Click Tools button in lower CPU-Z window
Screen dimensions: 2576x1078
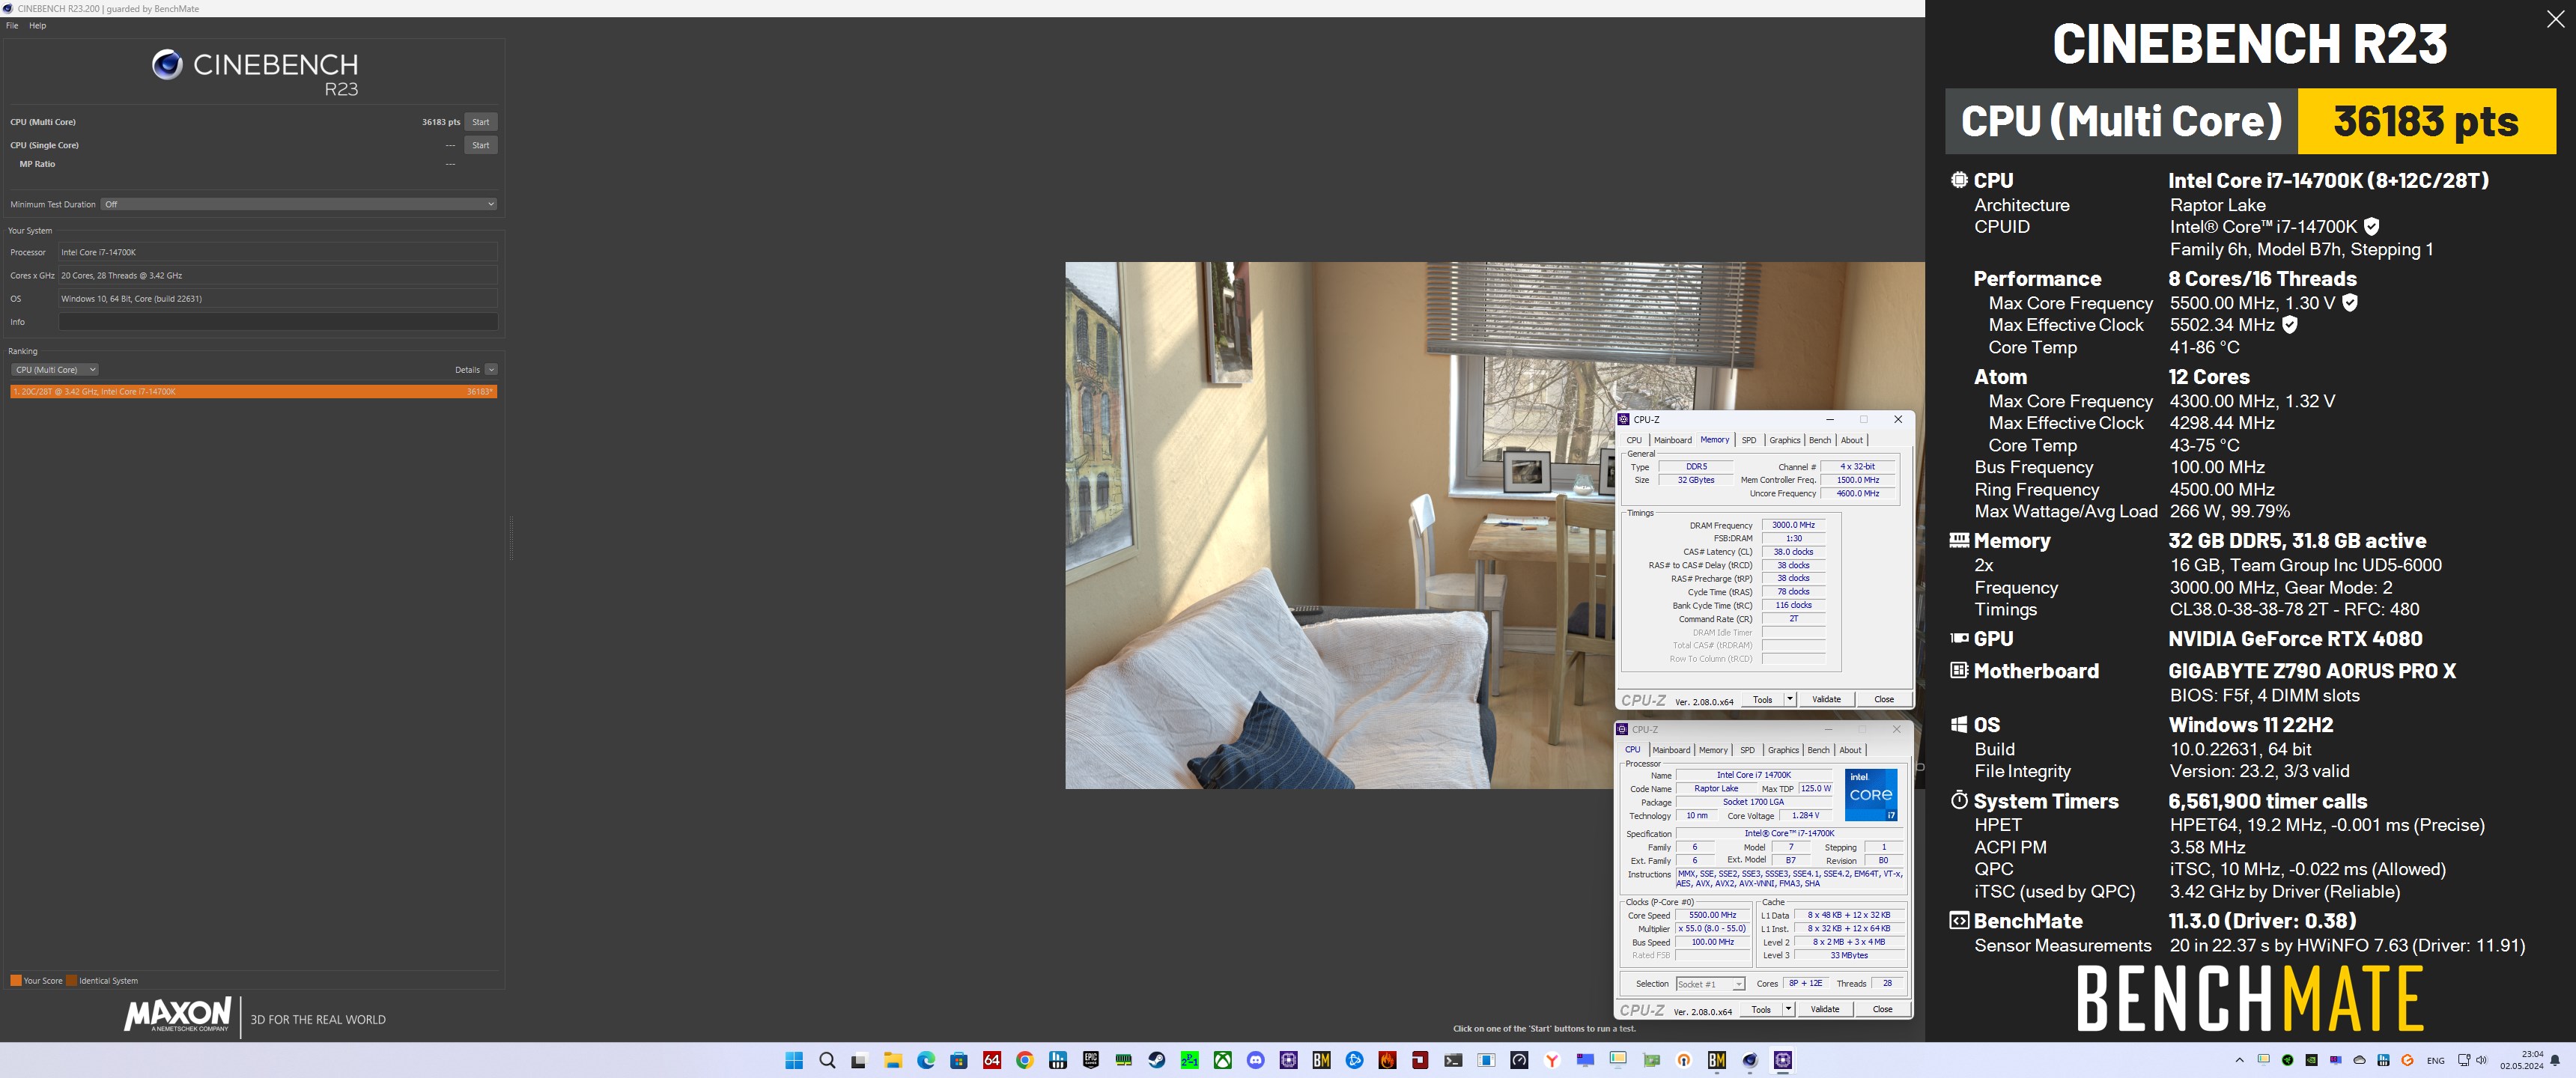point(1761,1009)
